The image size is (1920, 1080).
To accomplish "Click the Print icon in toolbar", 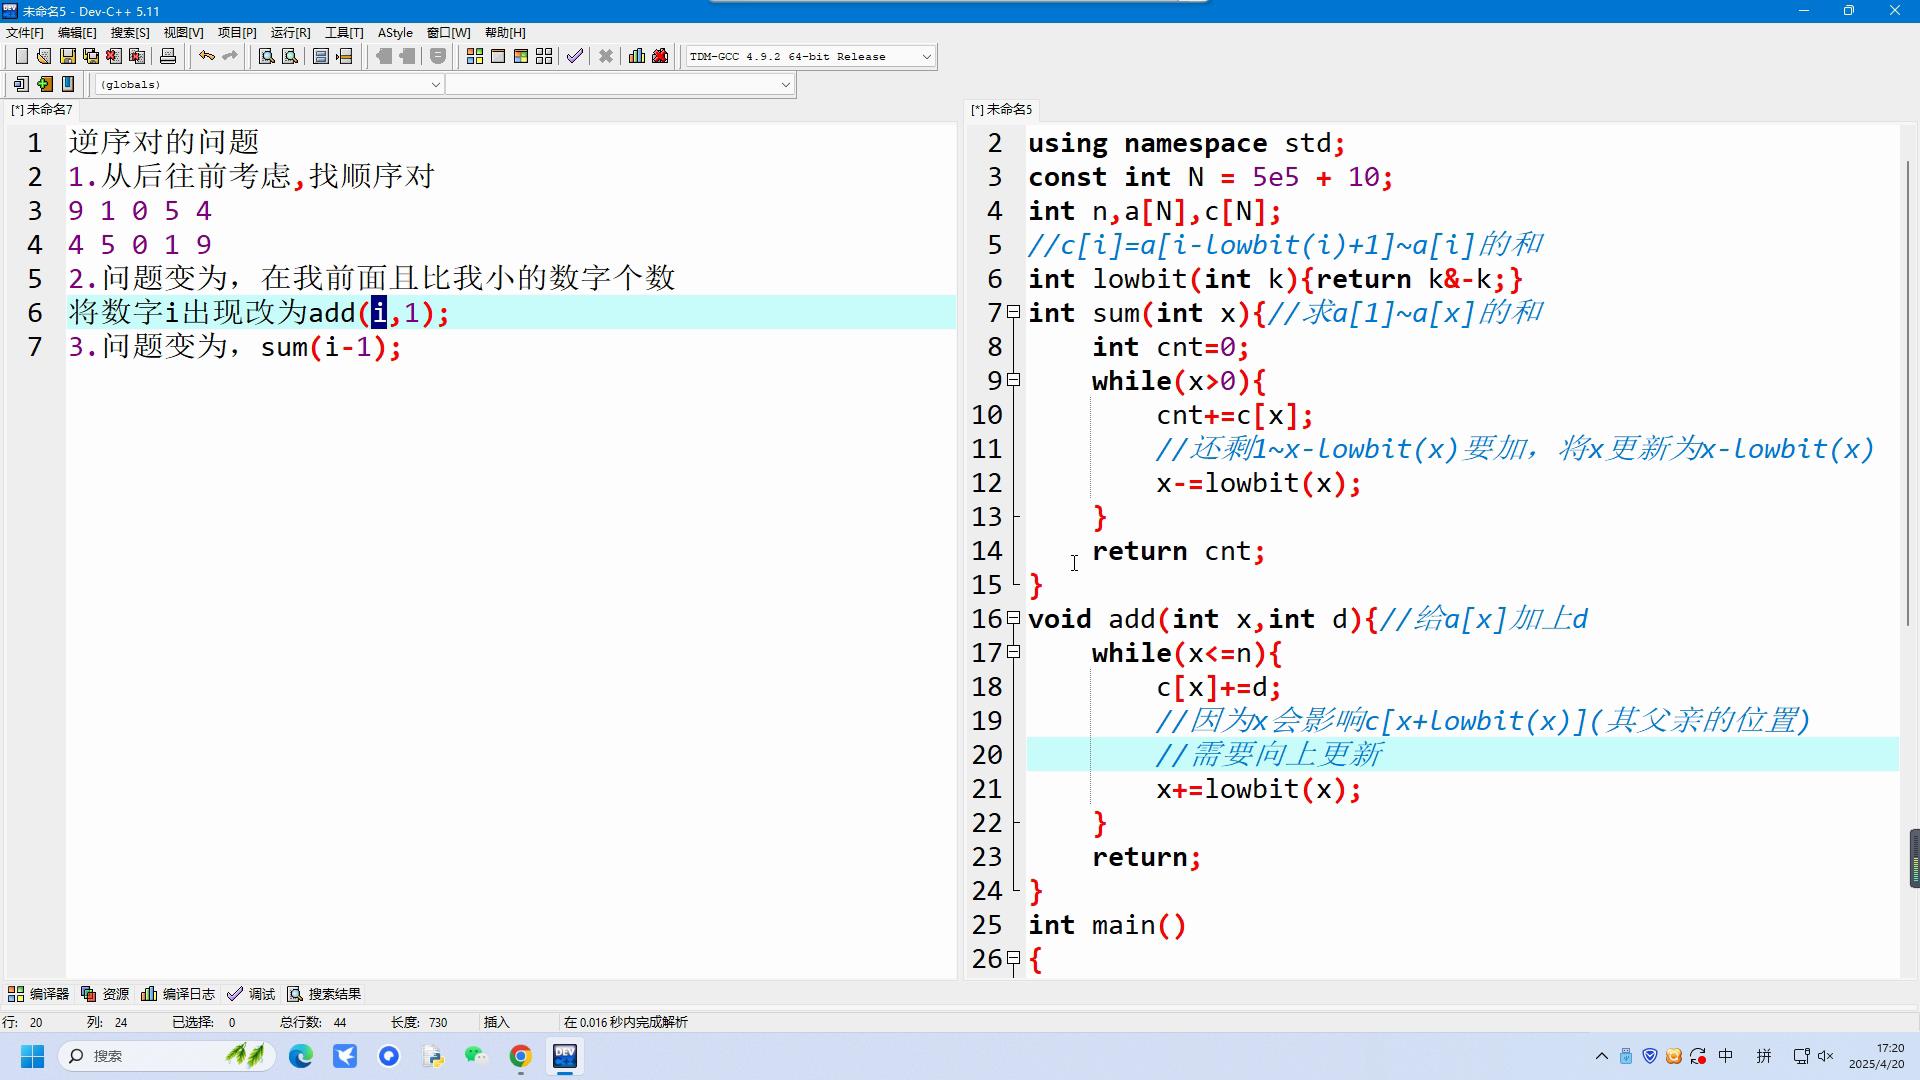I will pos(168,57).
